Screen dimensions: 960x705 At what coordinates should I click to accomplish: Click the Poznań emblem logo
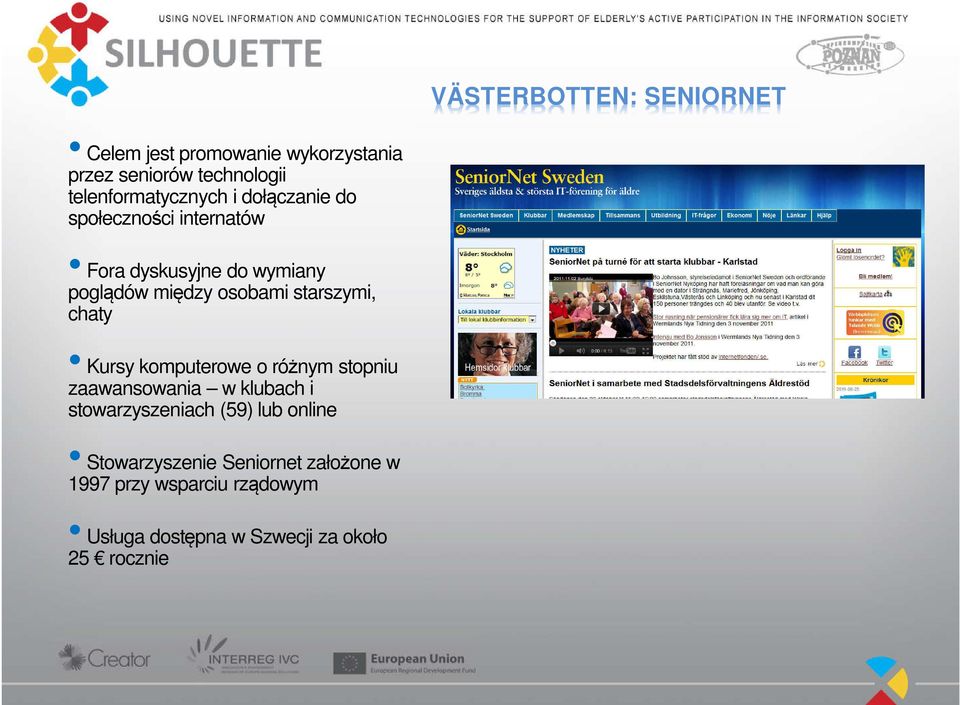pyautogui.click(x=850, y=55)
